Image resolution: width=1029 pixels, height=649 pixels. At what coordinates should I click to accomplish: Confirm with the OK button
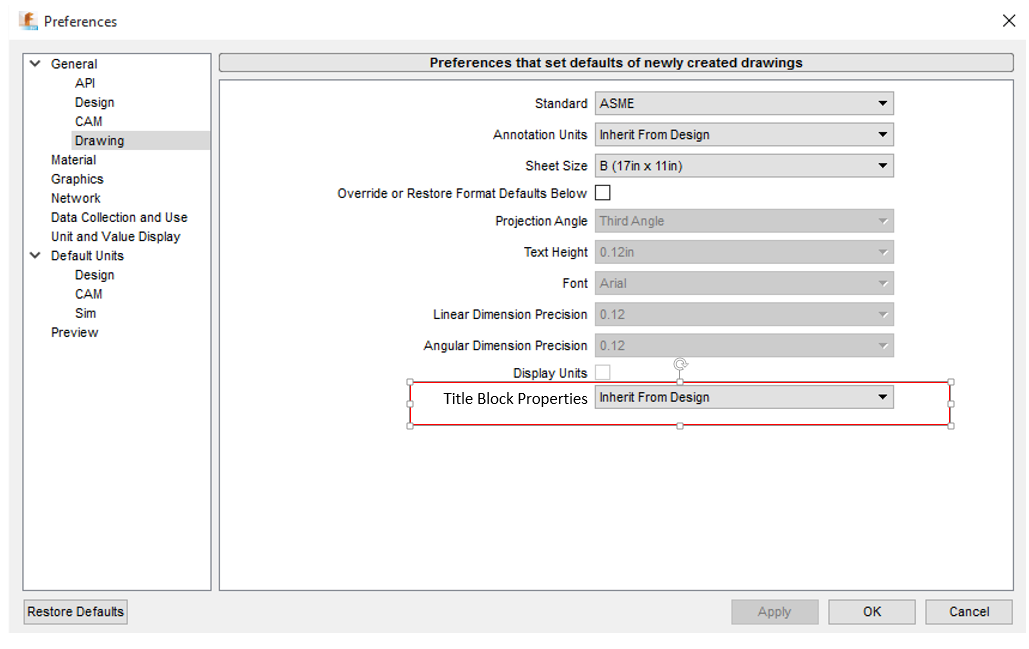coord(872,612)
